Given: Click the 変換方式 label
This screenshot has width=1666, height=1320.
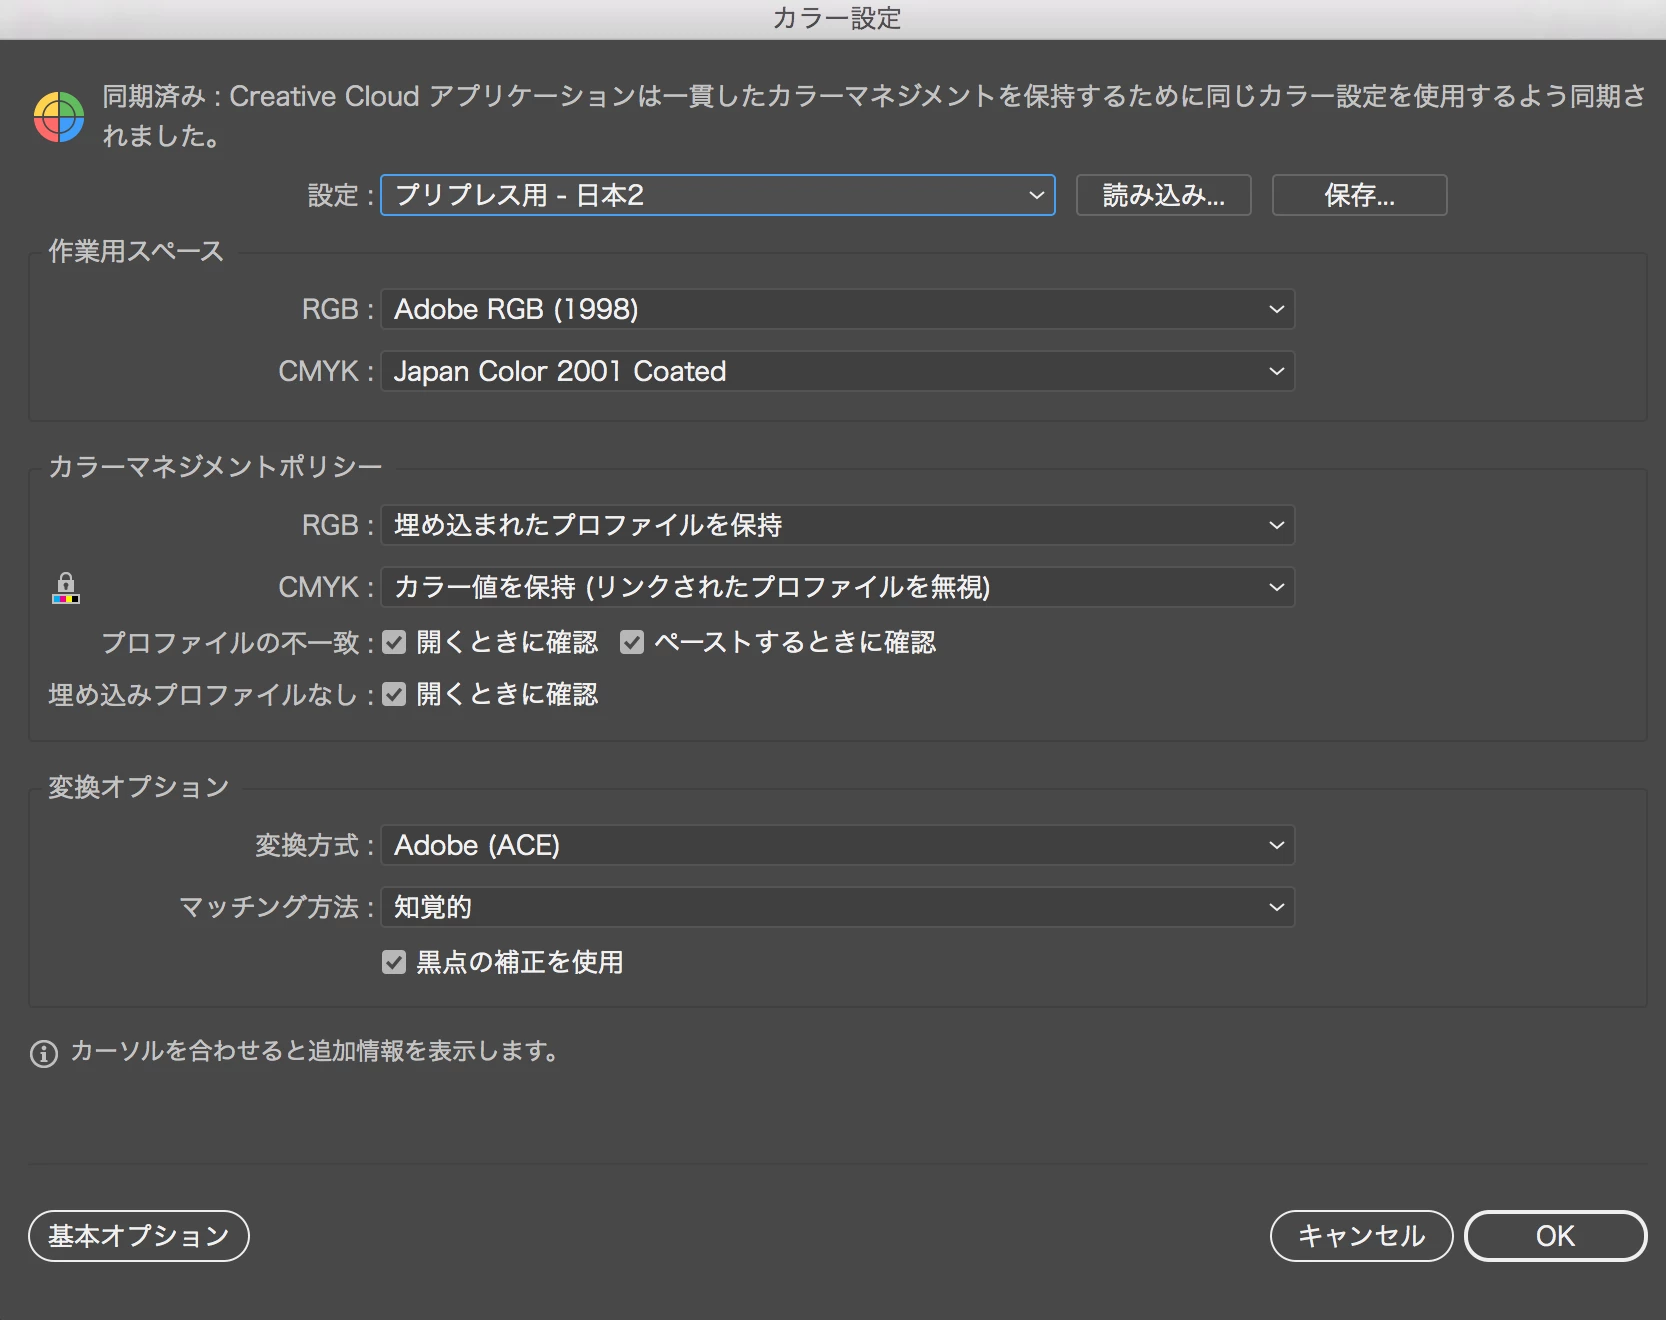Looking at the screenshot, I should tap(314, 845).
